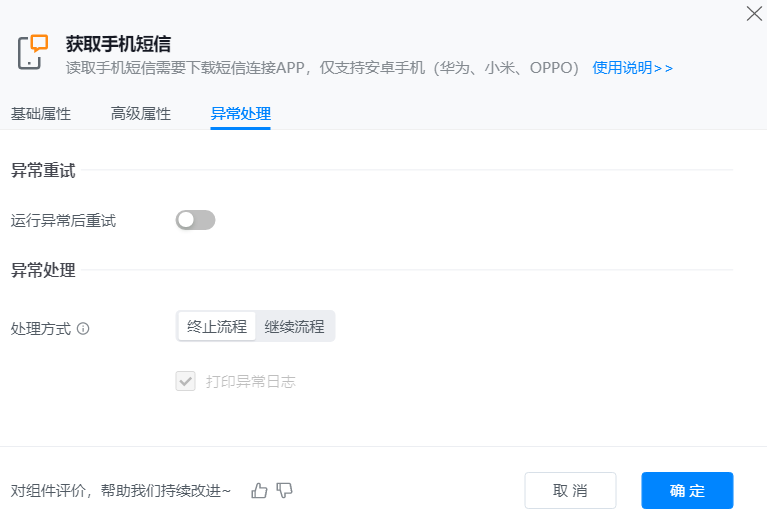
Task: Give thumbs down rating to component
Action: [x=285, y=490]
